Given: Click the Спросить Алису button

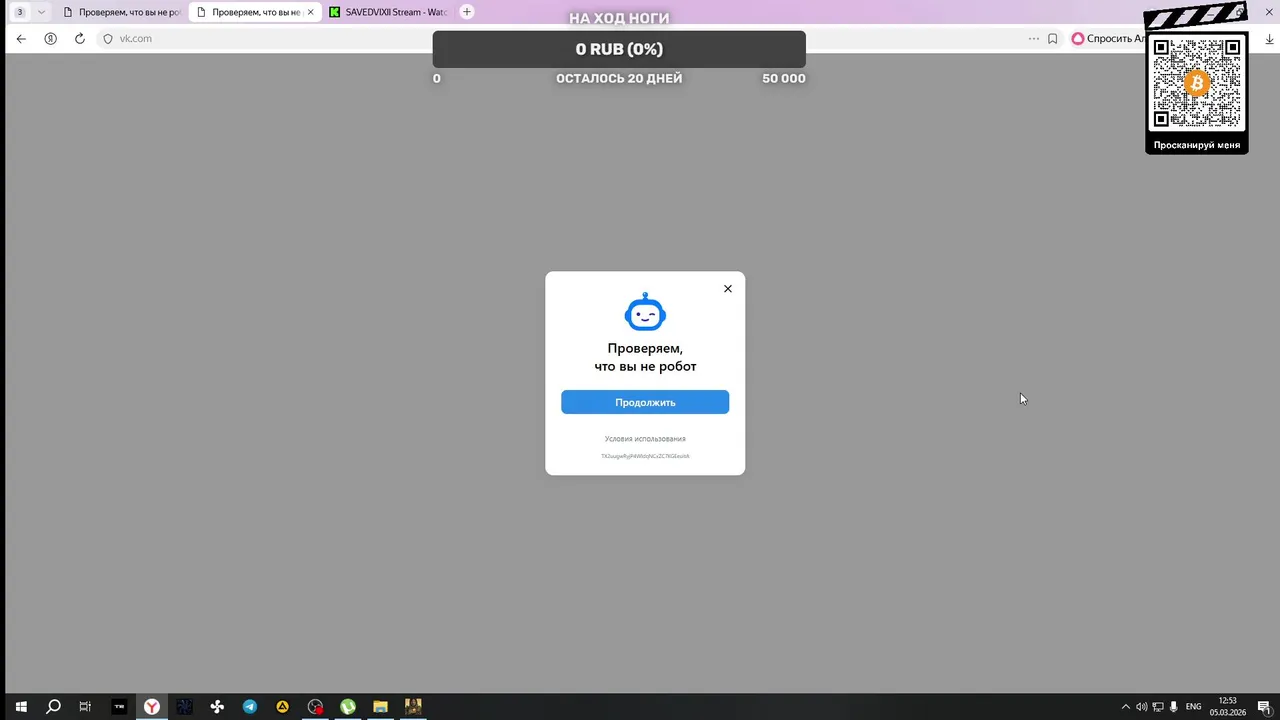Looking at the screenshot, I should click(x=1107, y=39).
